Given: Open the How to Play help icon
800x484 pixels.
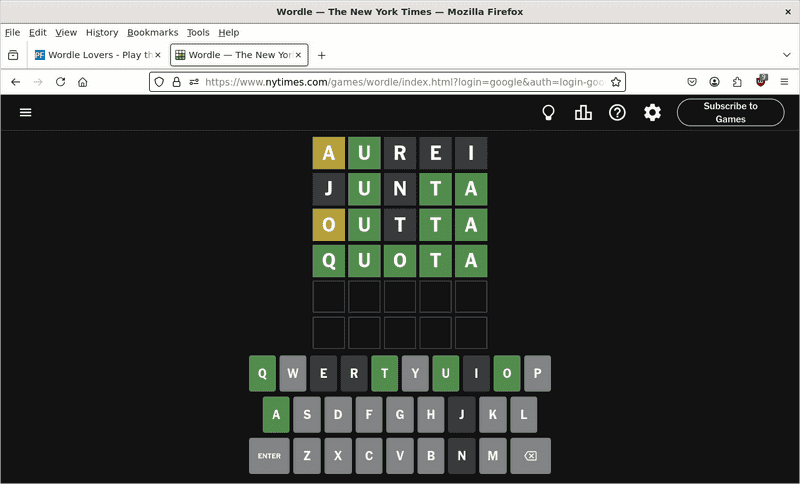Looking at the screenshot, I should (617, 113).
